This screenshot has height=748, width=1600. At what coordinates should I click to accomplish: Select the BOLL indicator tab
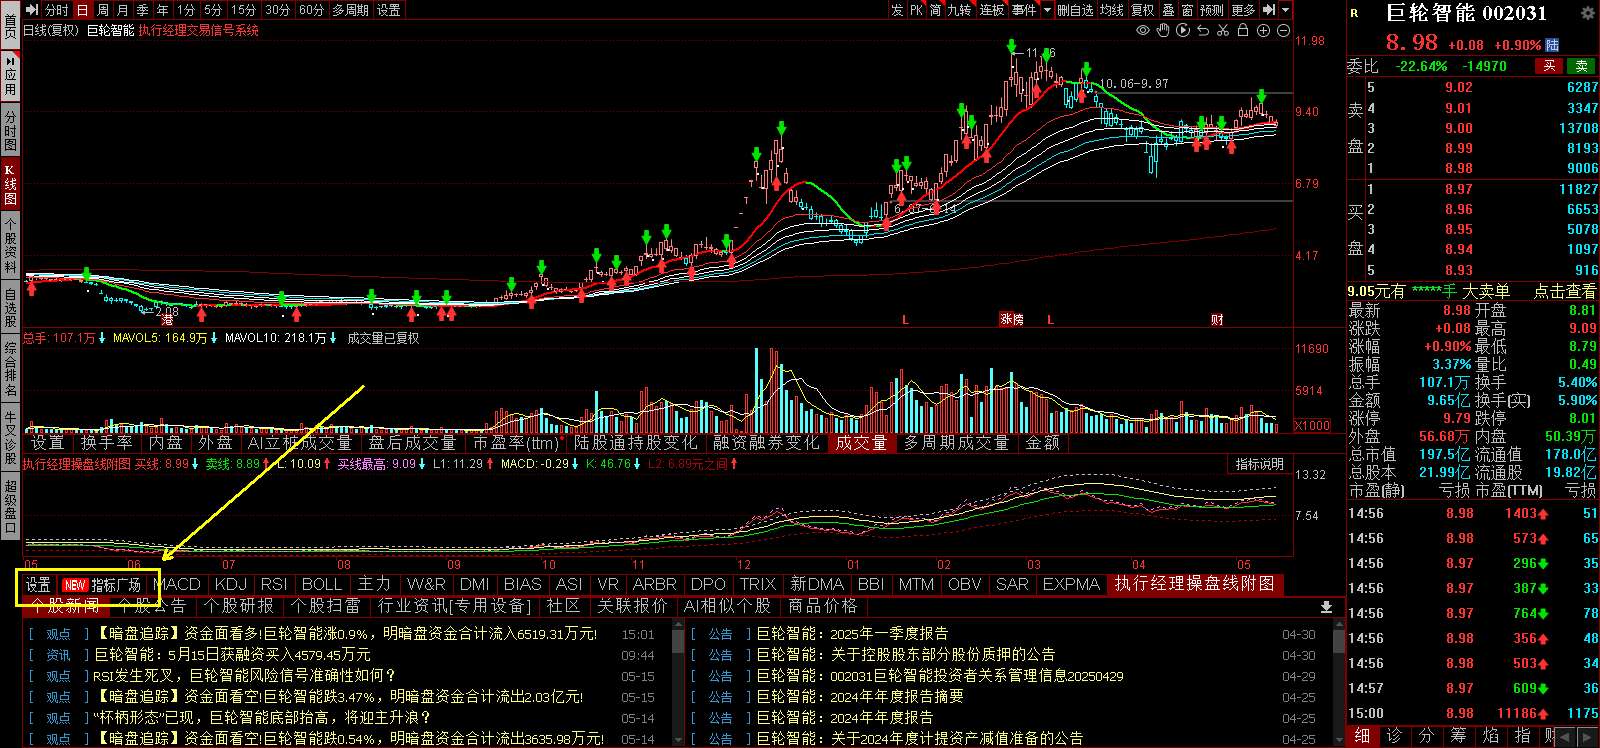point(321,584)
